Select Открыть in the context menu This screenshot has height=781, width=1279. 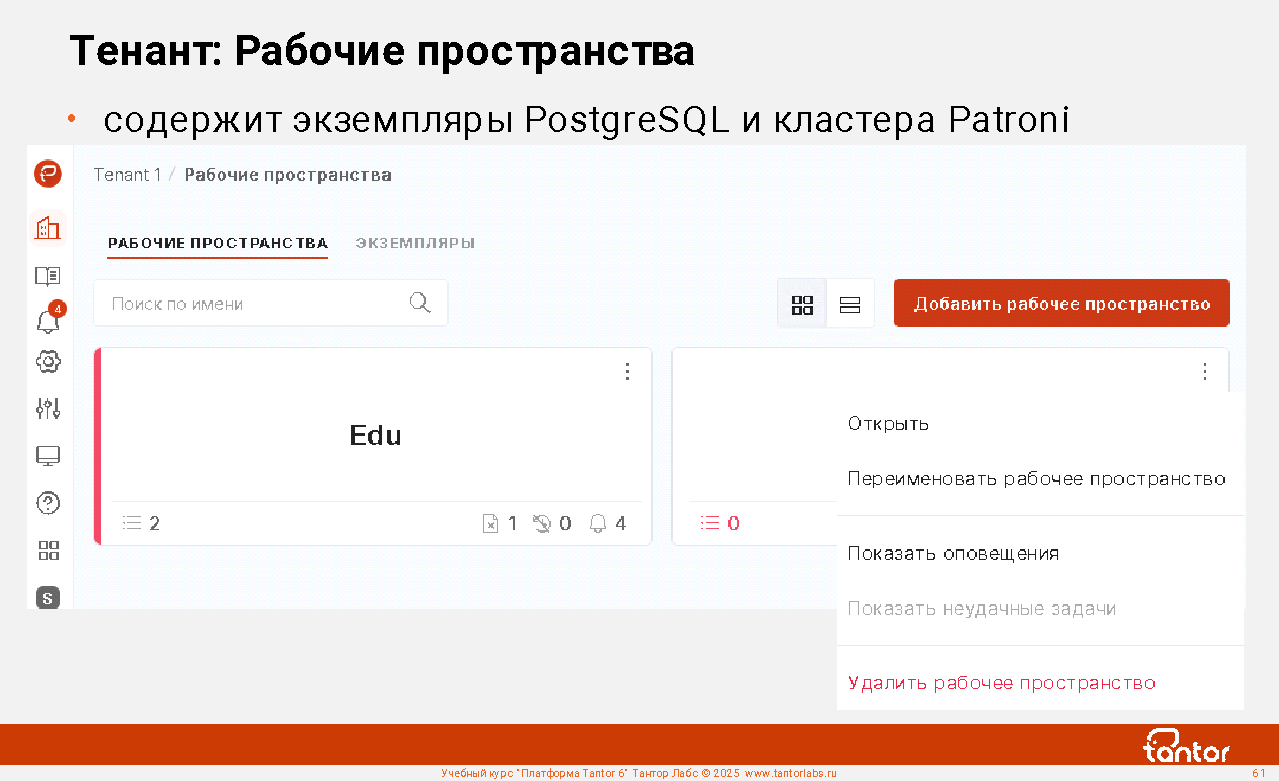click(888, 424)
